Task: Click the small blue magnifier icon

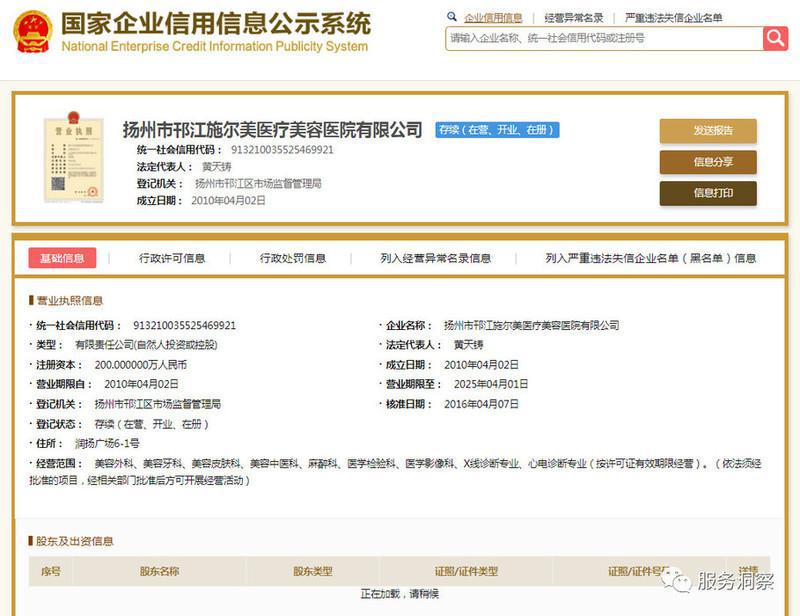Action: (x=452, y=17)
